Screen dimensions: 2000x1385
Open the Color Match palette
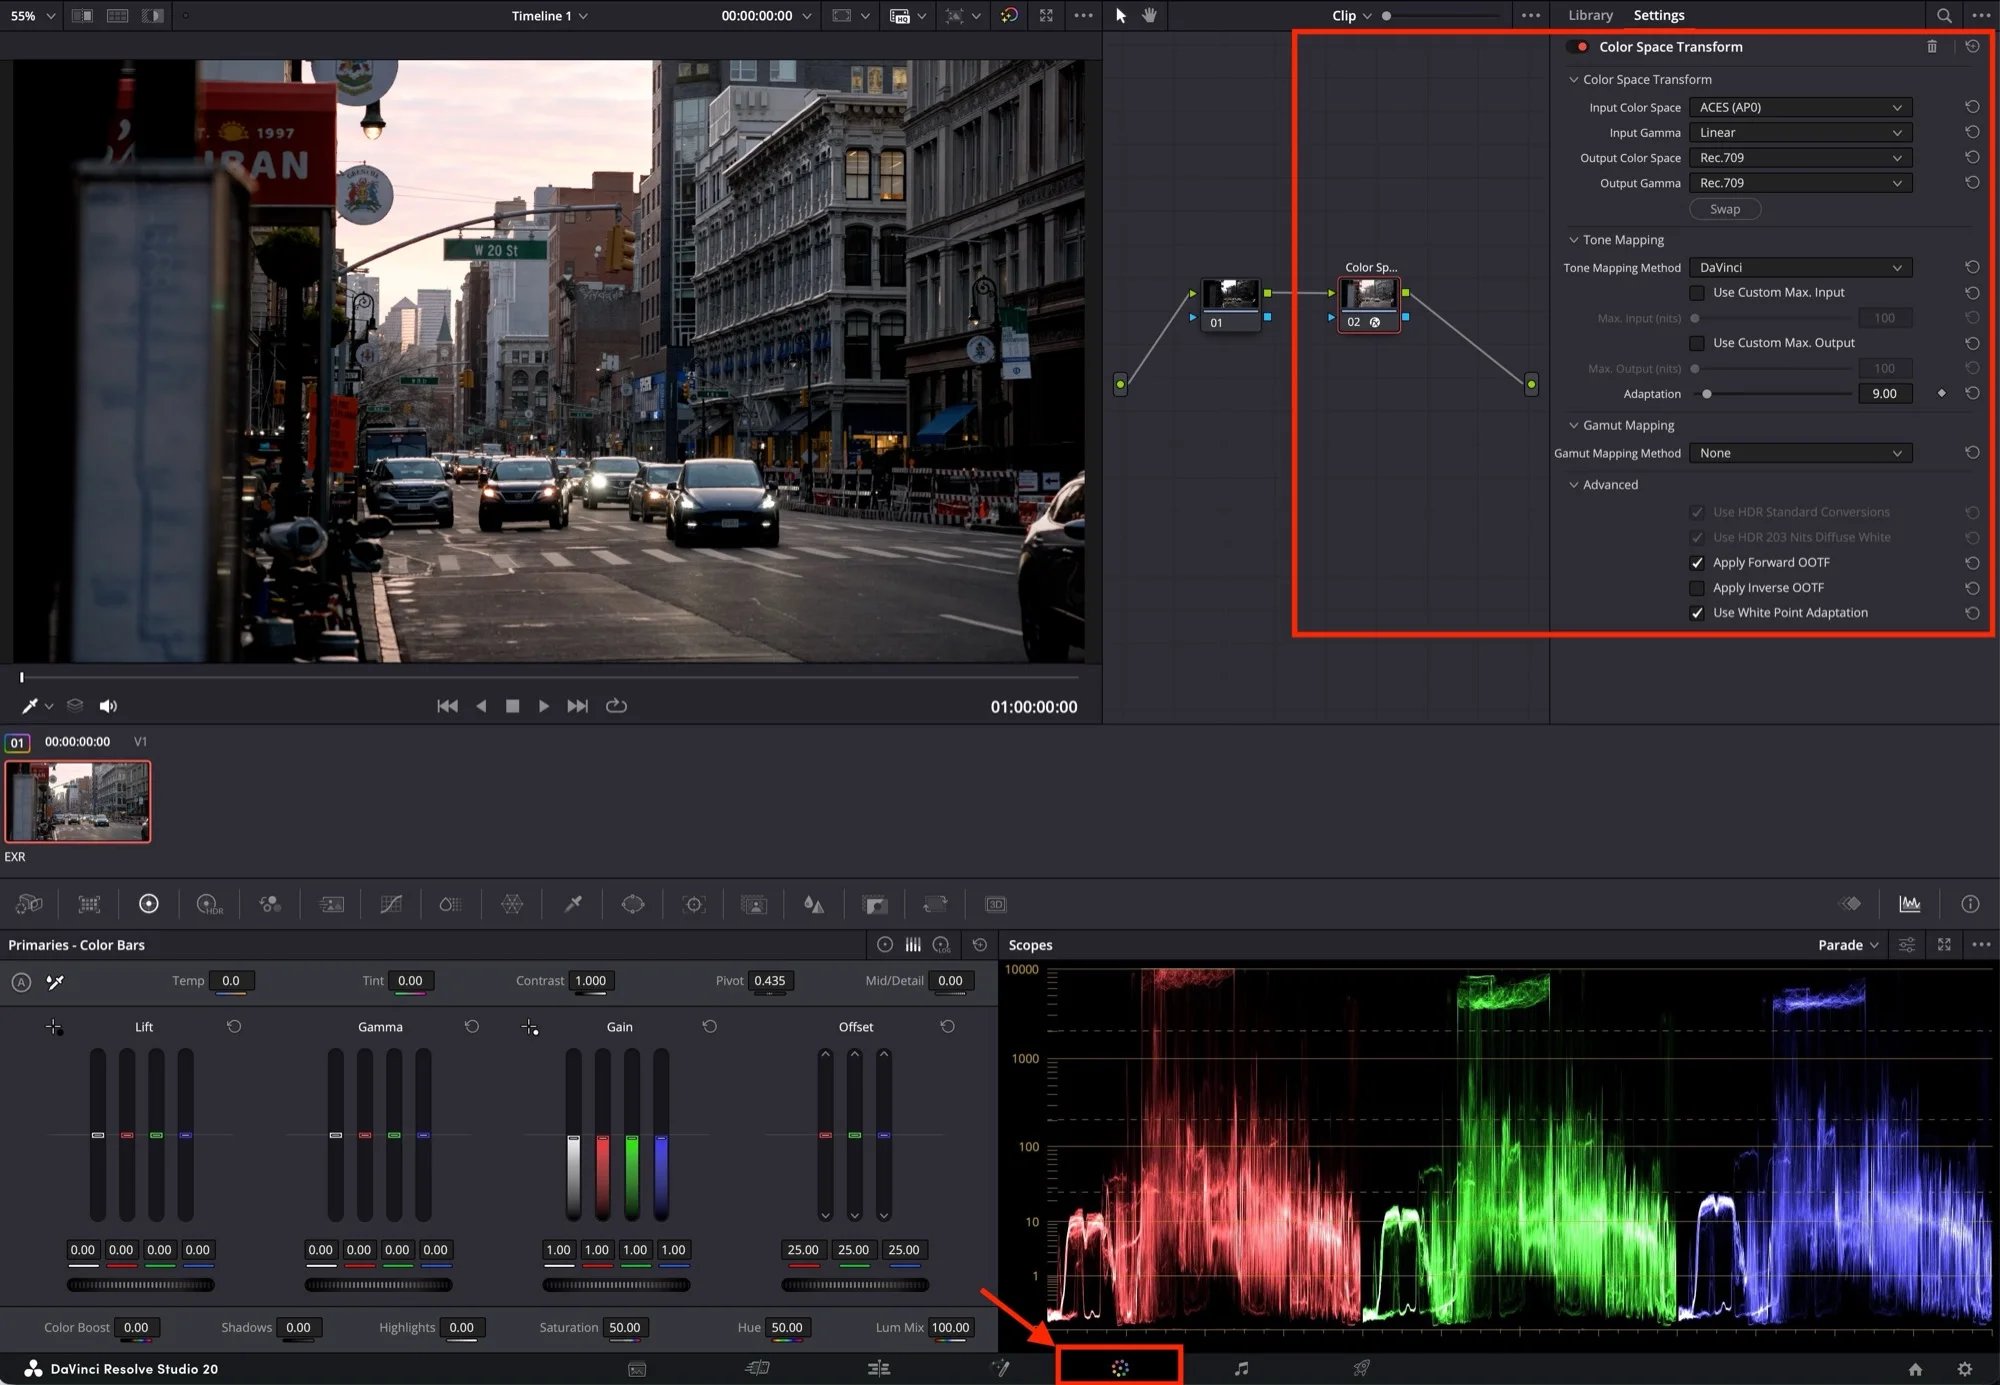pos(89,904)
